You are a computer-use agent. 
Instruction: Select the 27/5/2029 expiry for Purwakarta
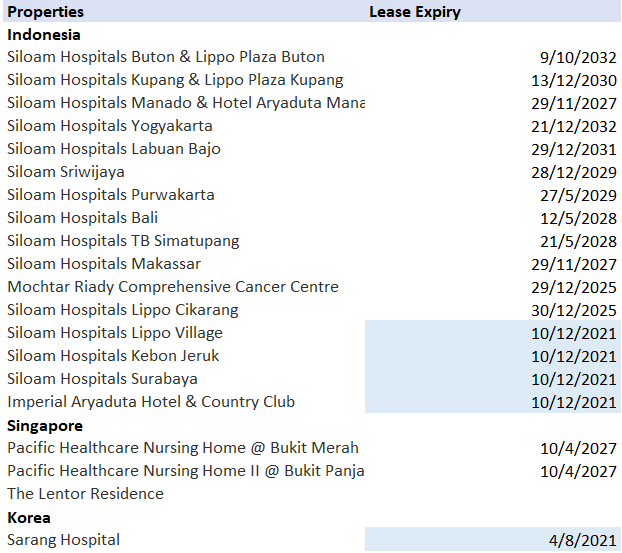point(578,196)
